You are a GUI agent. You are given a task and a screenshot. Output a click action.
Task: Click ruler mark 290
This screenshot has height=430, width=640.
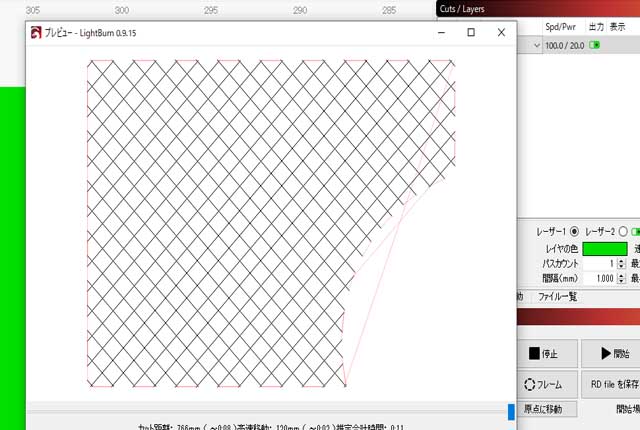tap(300, 10)
